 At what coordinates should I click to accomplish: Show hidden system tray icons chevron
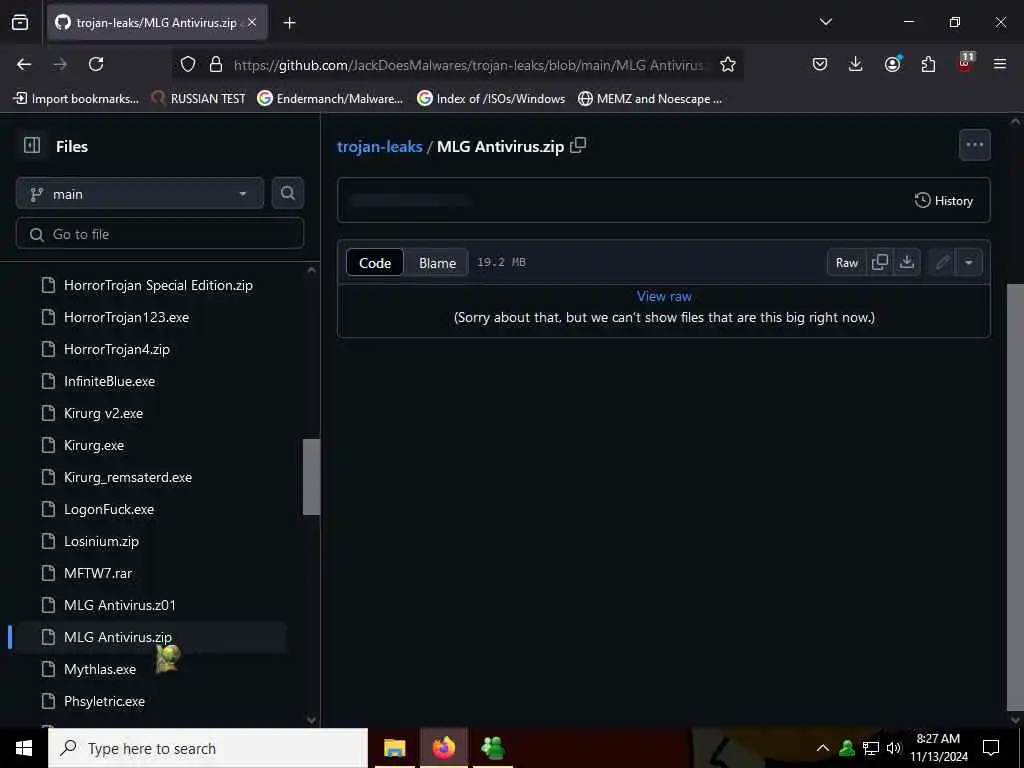pos(823,748)
